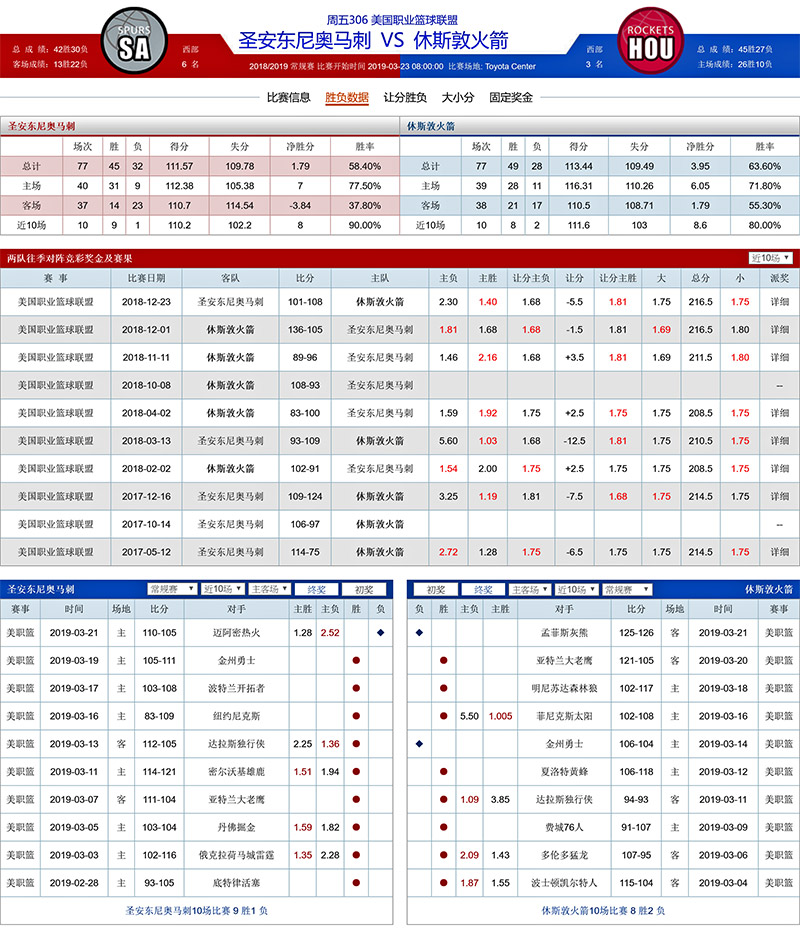This screenshot has width=800, height=933.
Task: Click the Rockets HOU team logo
Action: click(x=651, y=41)
